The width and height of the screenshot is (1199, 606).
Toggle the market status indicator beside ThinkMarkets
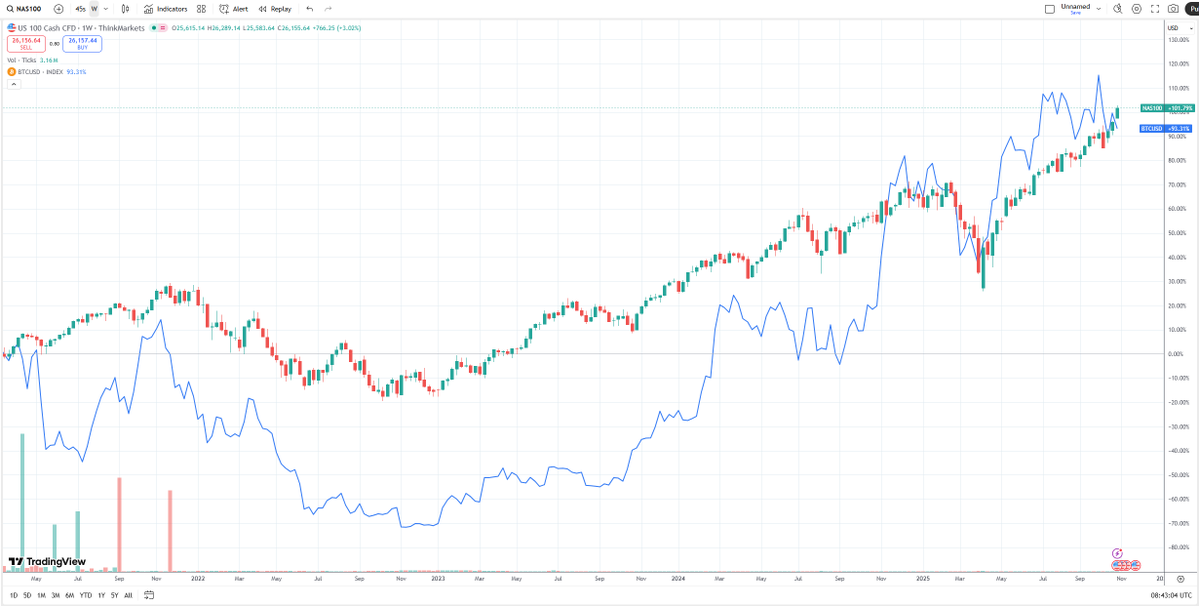[x=153, y=28]
